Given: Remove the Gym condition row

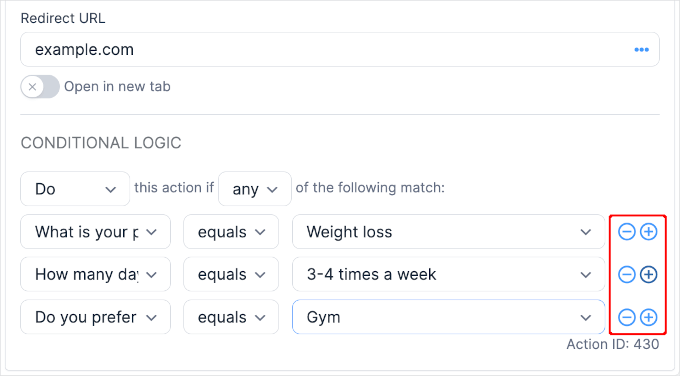Looking at the screenshot, I should tap(627, 317).
